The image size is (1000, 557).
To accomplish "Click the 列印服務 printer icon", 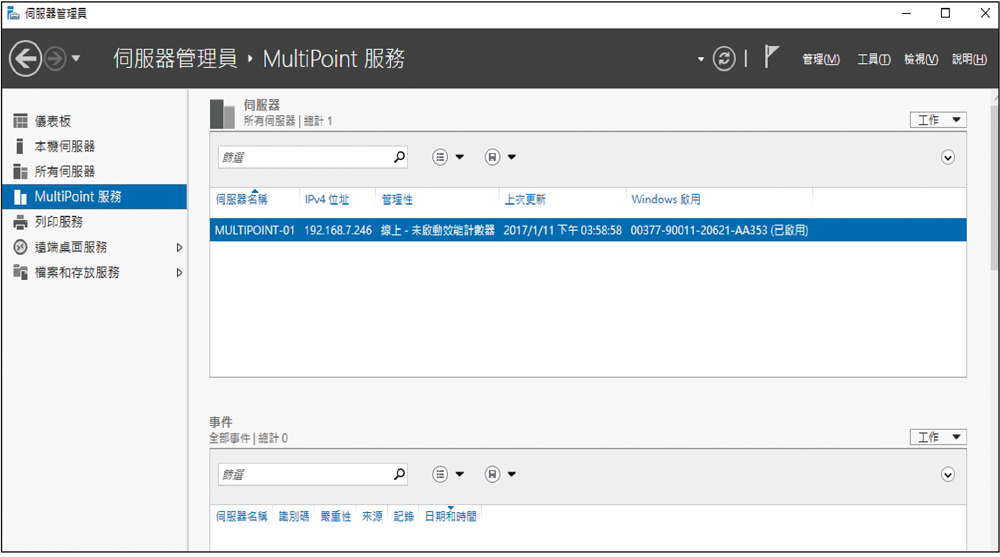I will pos(20,222).
